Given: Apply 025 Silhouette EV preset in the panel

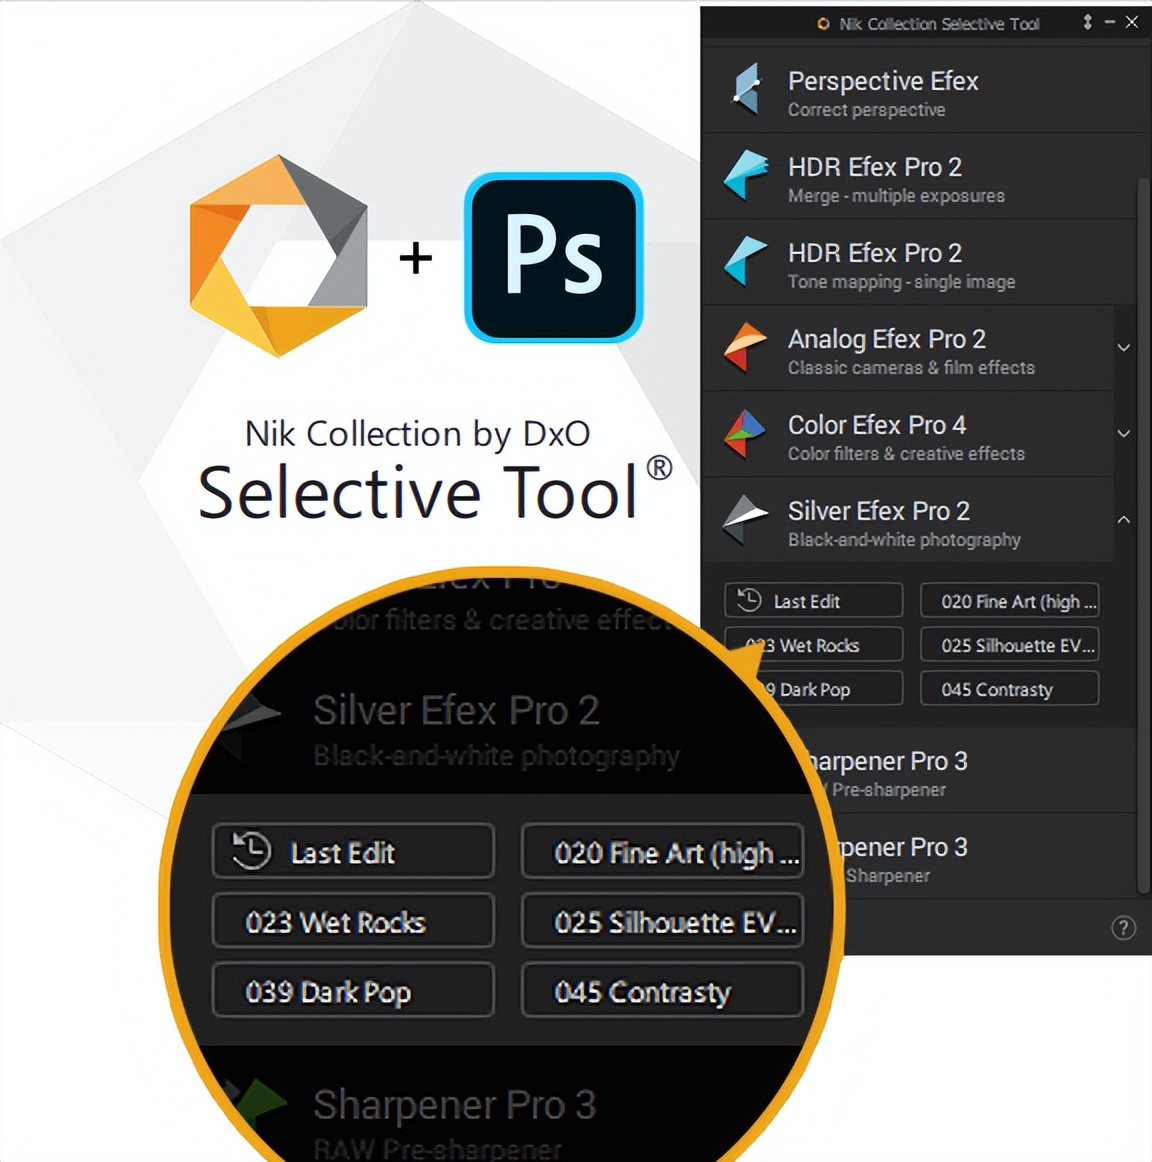Looking at the screenshot, I should pyautogui.click(x=1009, y=645).
